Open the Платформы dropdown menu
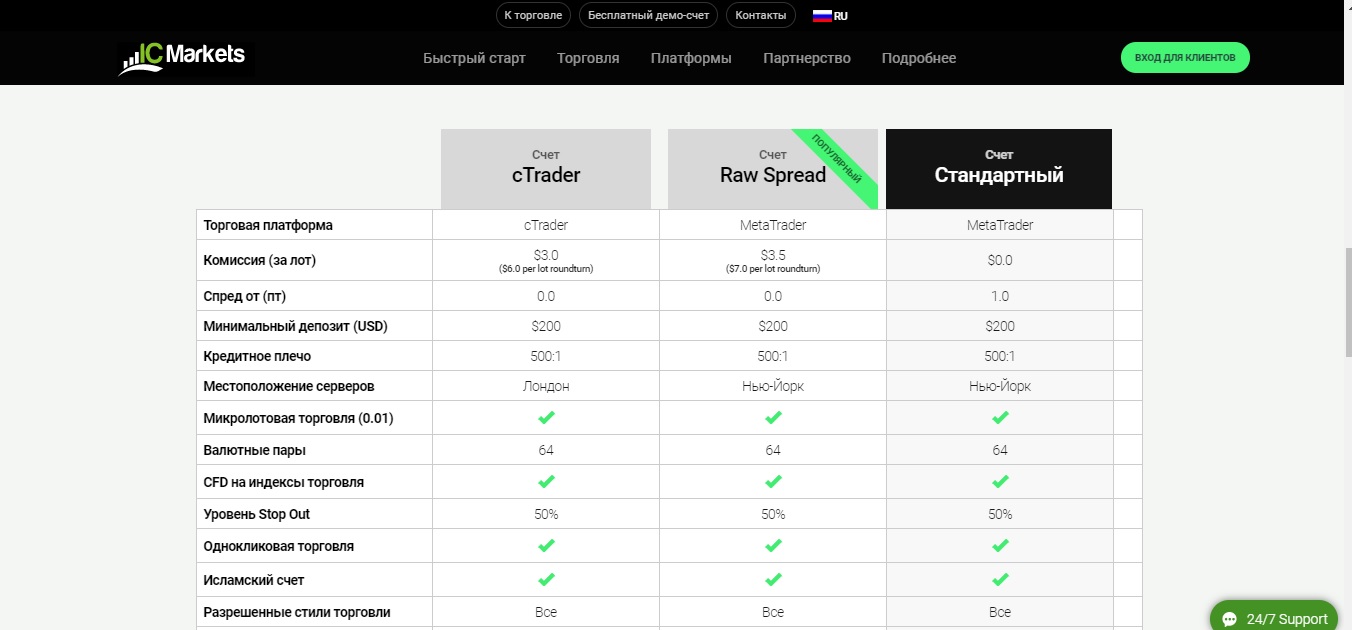 690,58
